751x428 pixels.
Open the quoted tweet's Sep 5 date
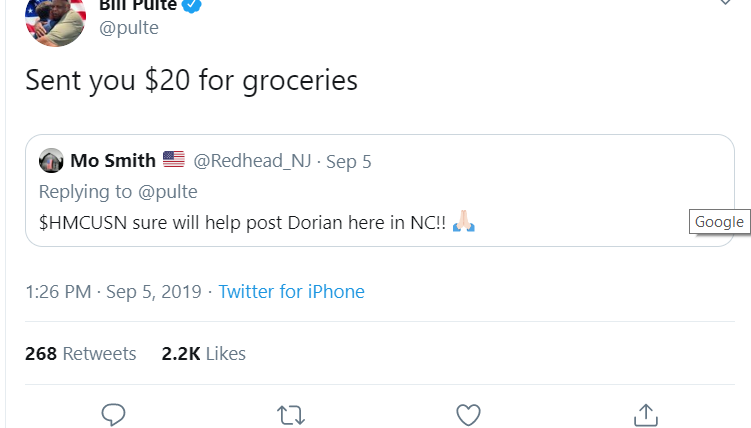(x=348, y=161)
